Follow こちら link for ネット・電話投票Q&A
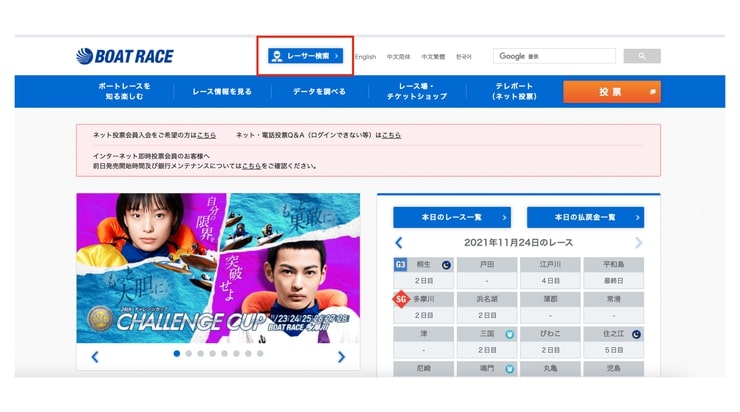Image resolution: width=740 pixels, height=412 pixels. coord(391,135)
